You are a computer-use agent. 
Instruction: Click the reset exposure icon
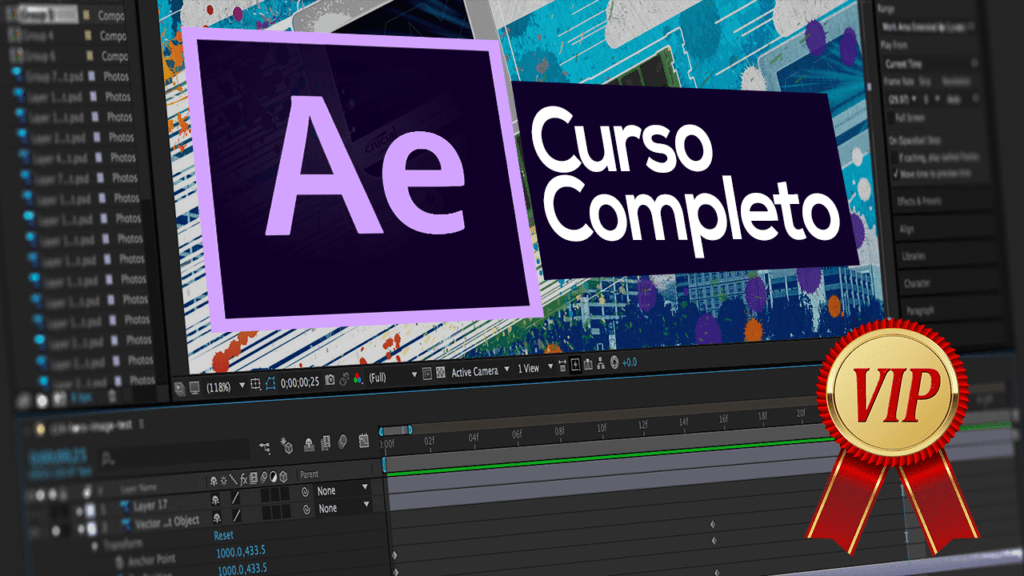[x=615, y=362]
